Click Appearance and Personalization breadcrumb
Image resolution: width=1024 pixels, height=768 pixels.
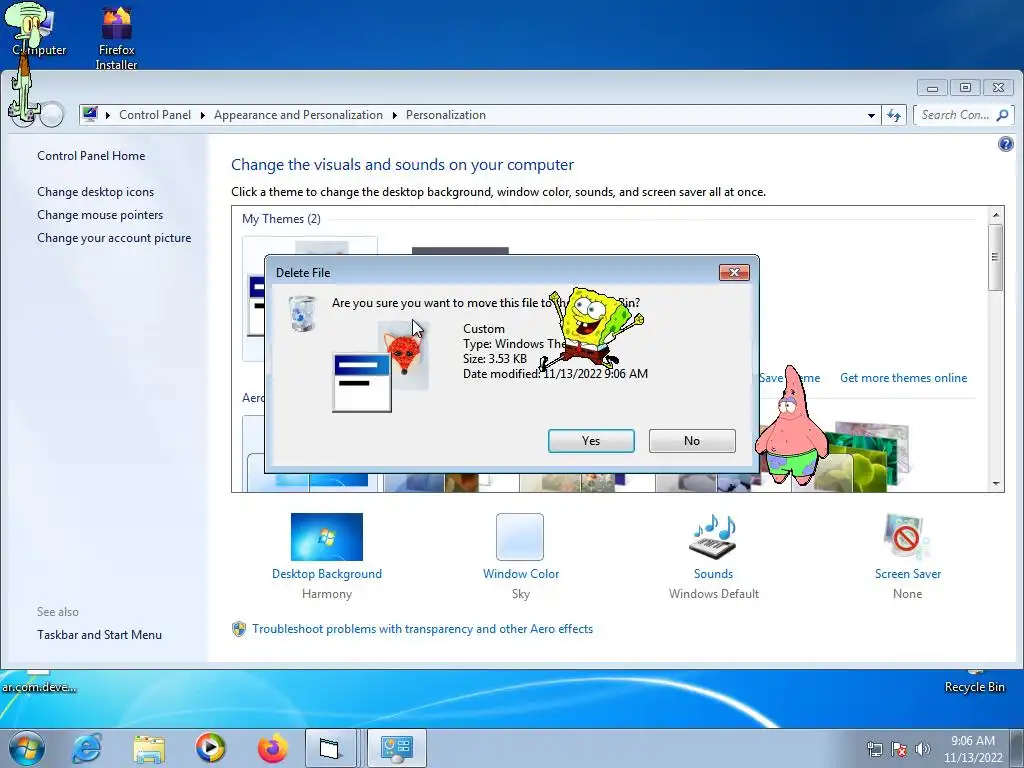pyautogui.click(x=298, y=115)
